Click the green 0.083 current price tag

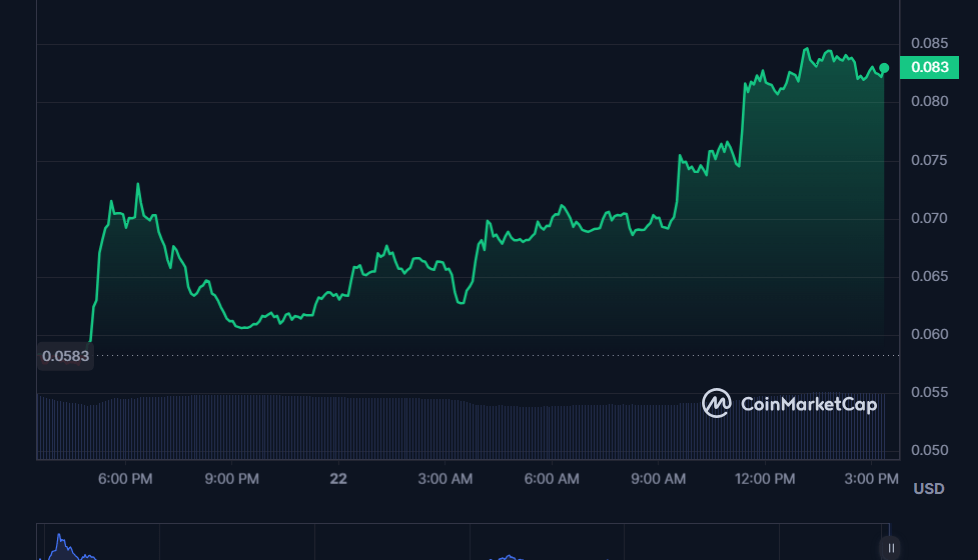coord(929,67)
